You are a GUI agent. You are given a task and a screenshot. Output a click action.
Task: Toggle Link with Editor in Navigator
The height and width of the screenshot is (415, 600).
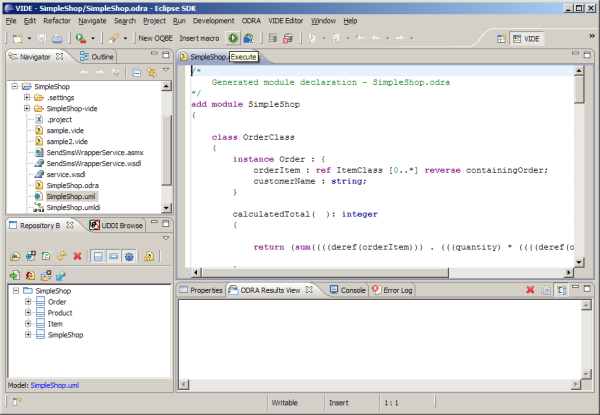coord(152,72)
